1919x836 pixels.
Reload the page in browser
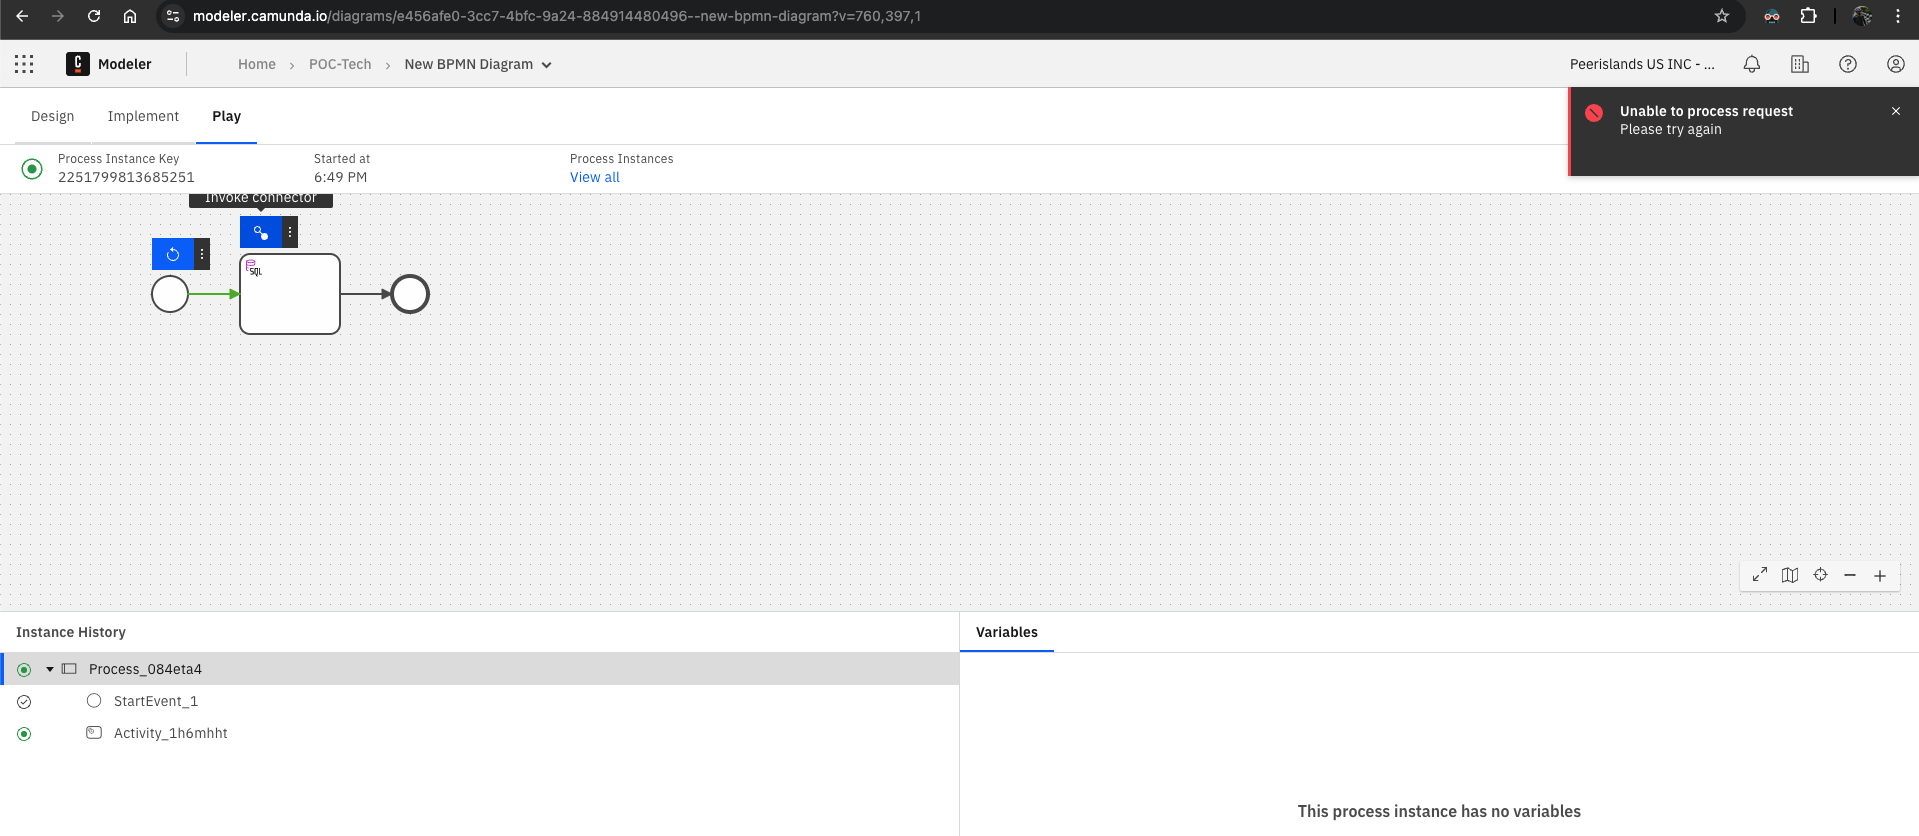94,16
